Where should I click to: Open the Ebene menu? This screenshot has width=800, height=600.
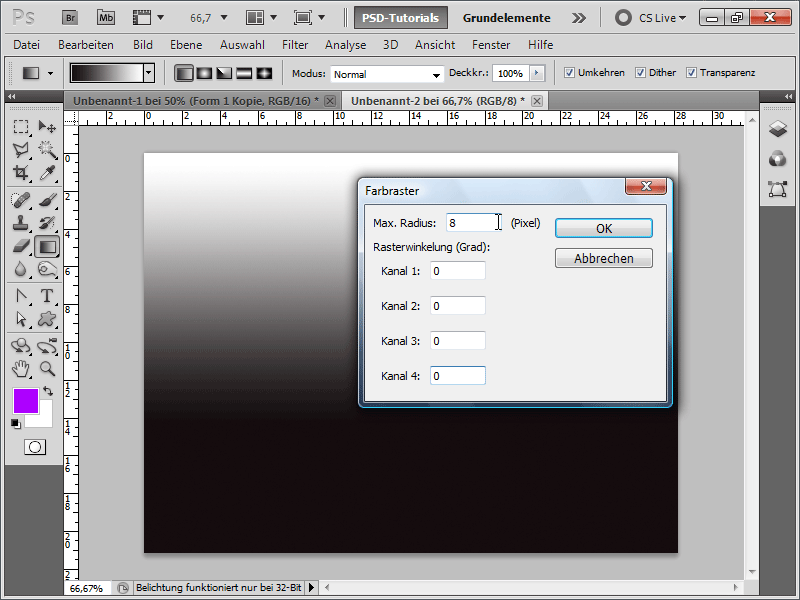tap(186, 45)
